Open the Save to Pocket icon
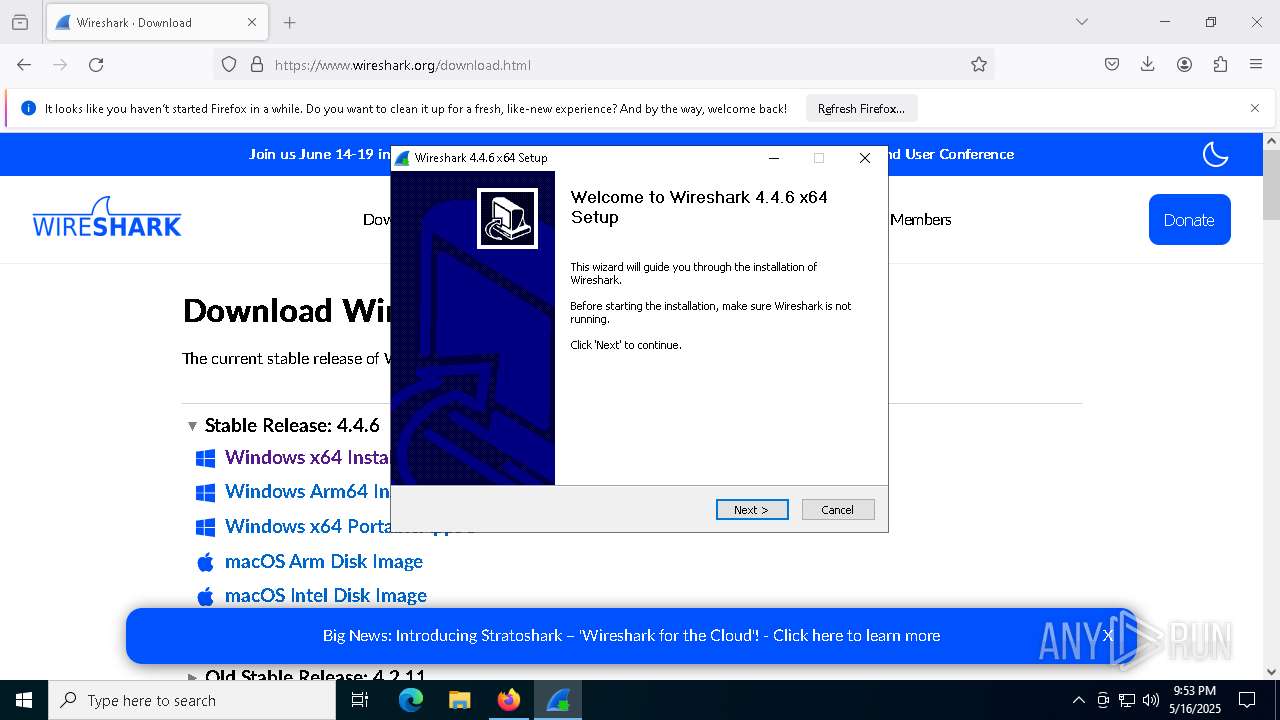This screenshot has width=1280, height=720. 1112,64
